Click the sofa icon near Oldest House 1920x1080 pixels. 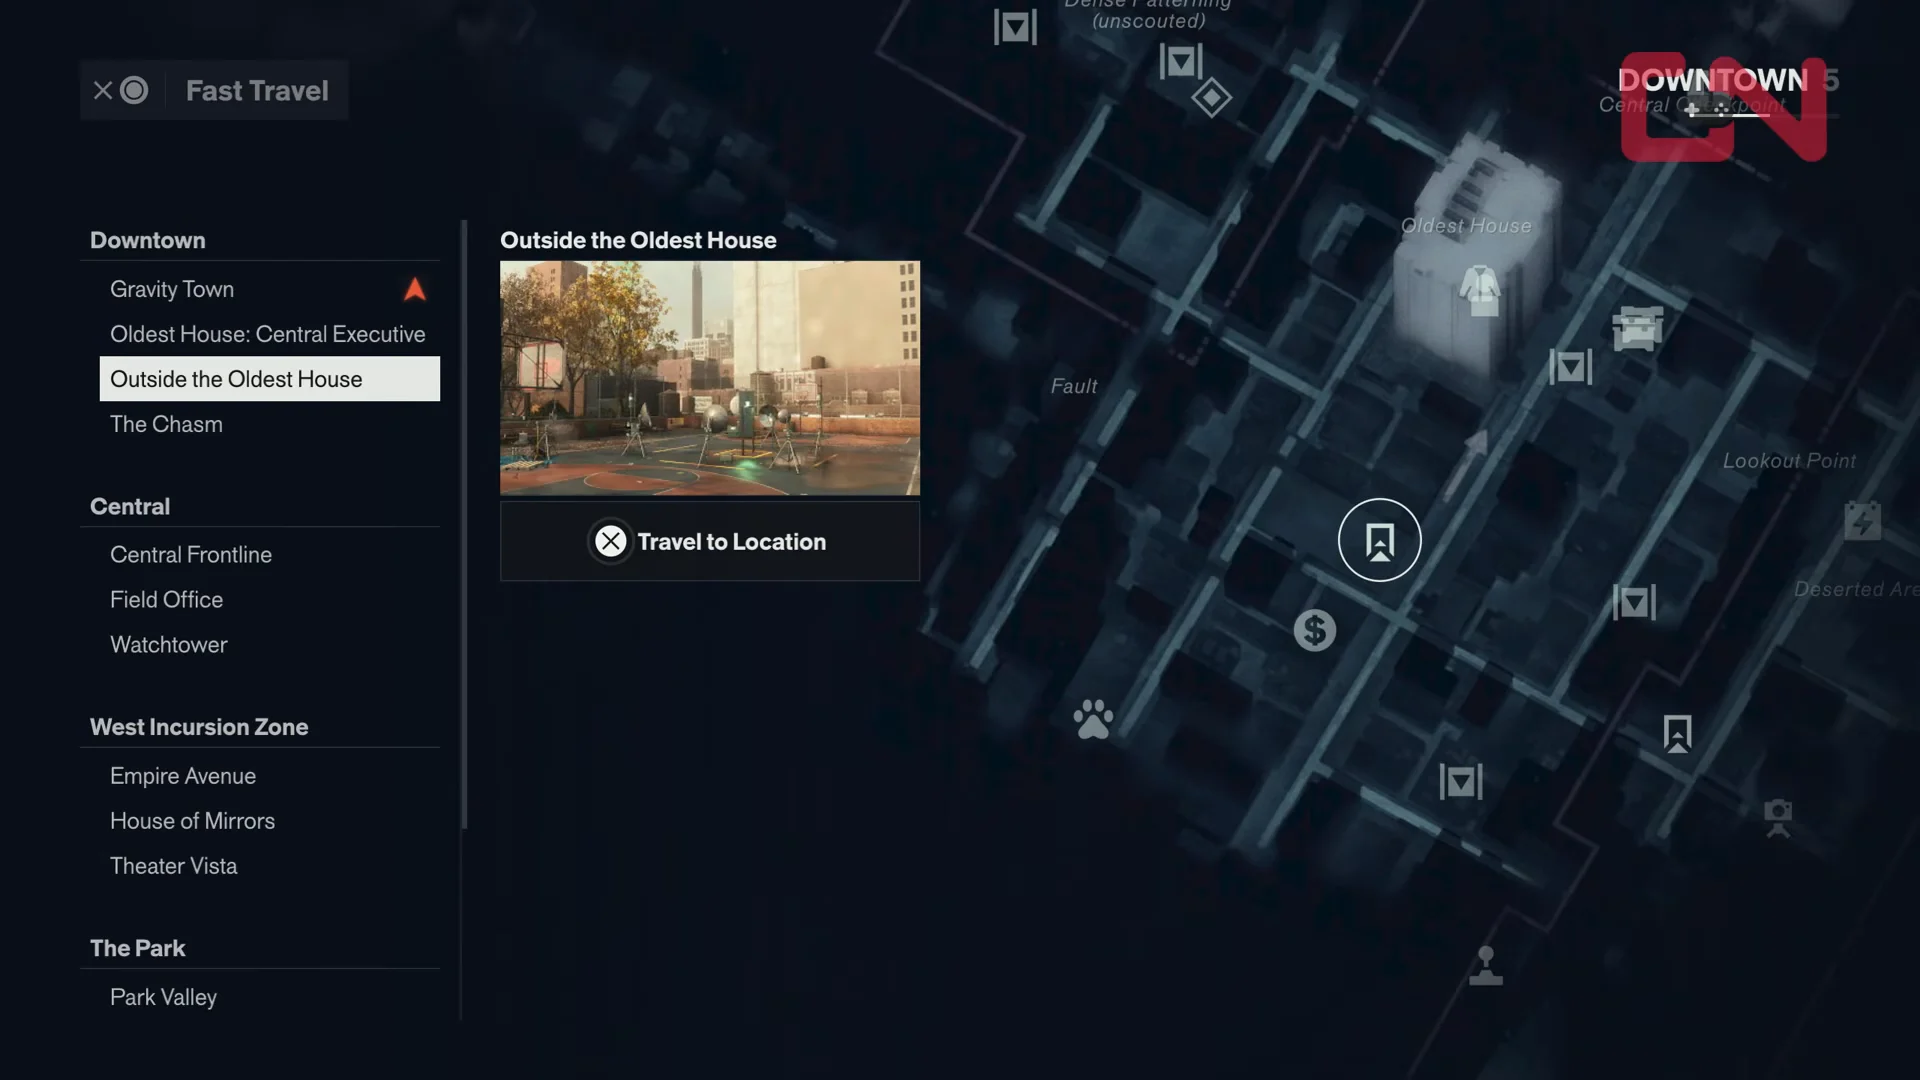click(x=1637, y=327)
